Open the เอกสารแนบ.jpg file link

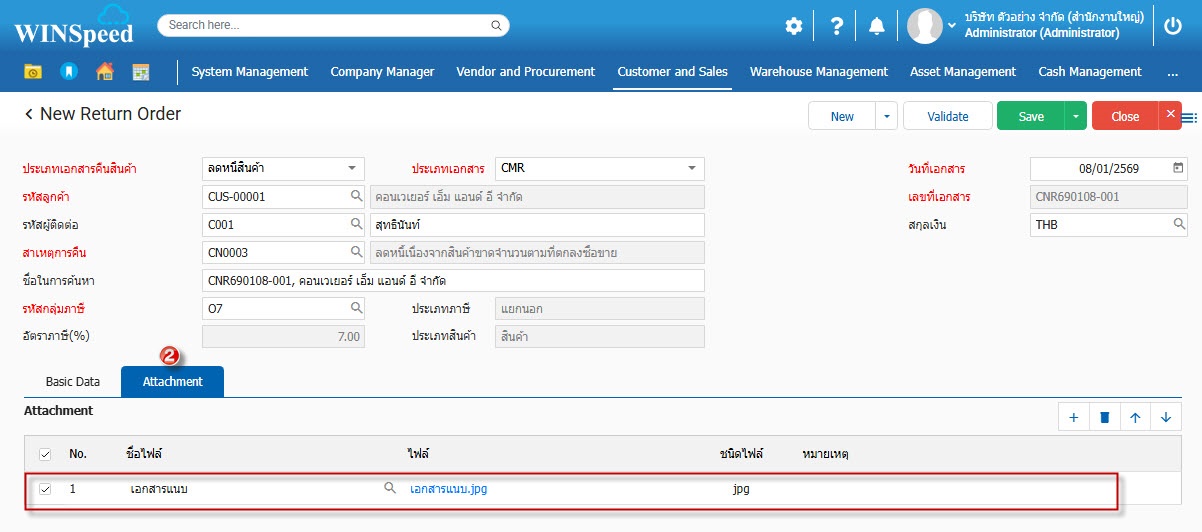pos(449,489)
